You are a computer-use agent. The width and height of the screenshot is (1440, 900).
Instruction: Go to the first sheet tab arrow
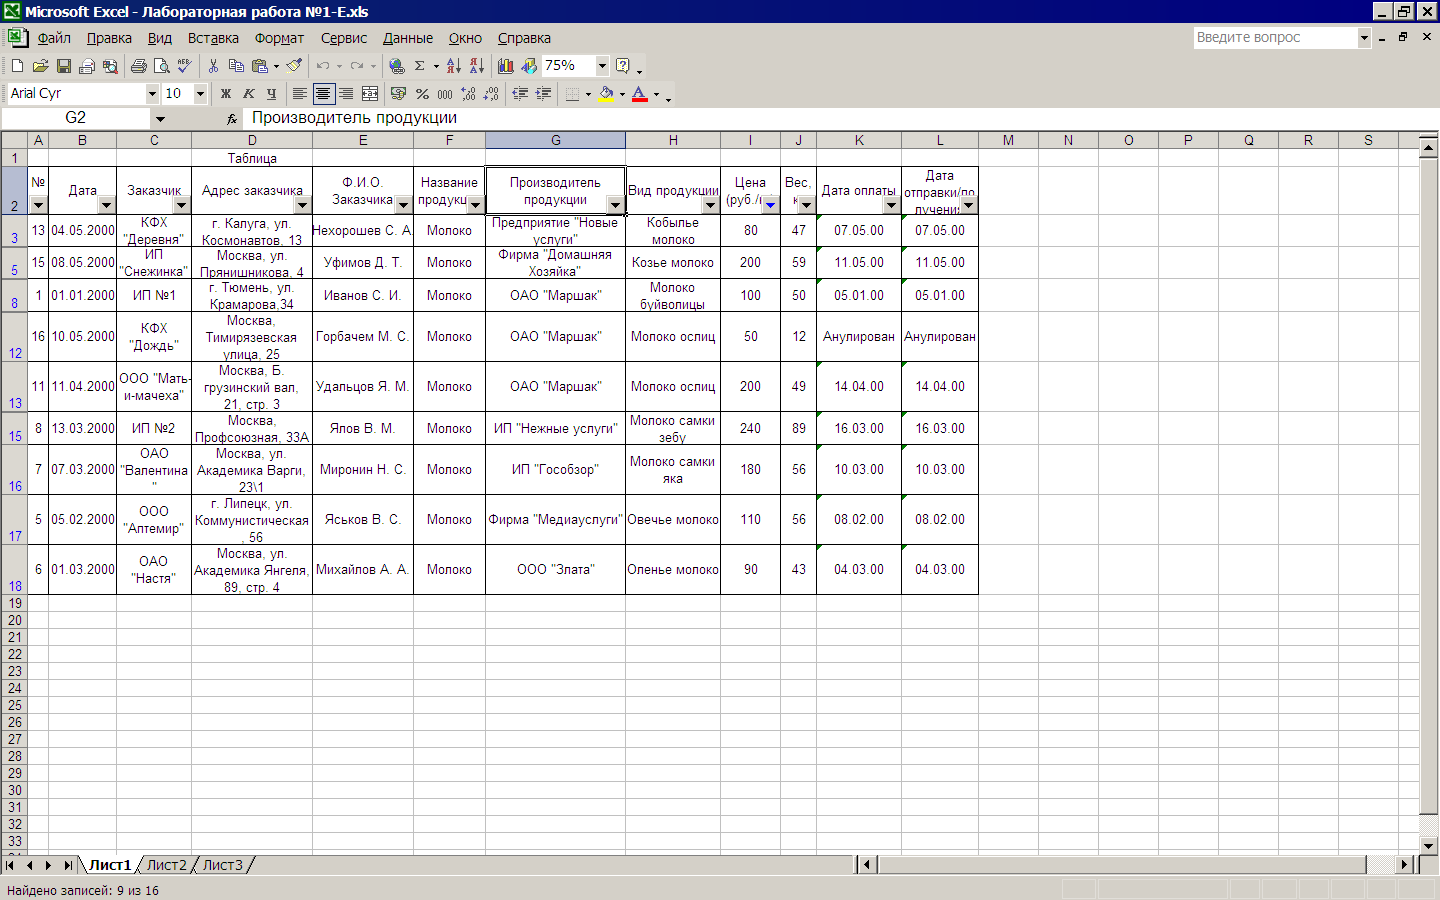pos(11,865)
